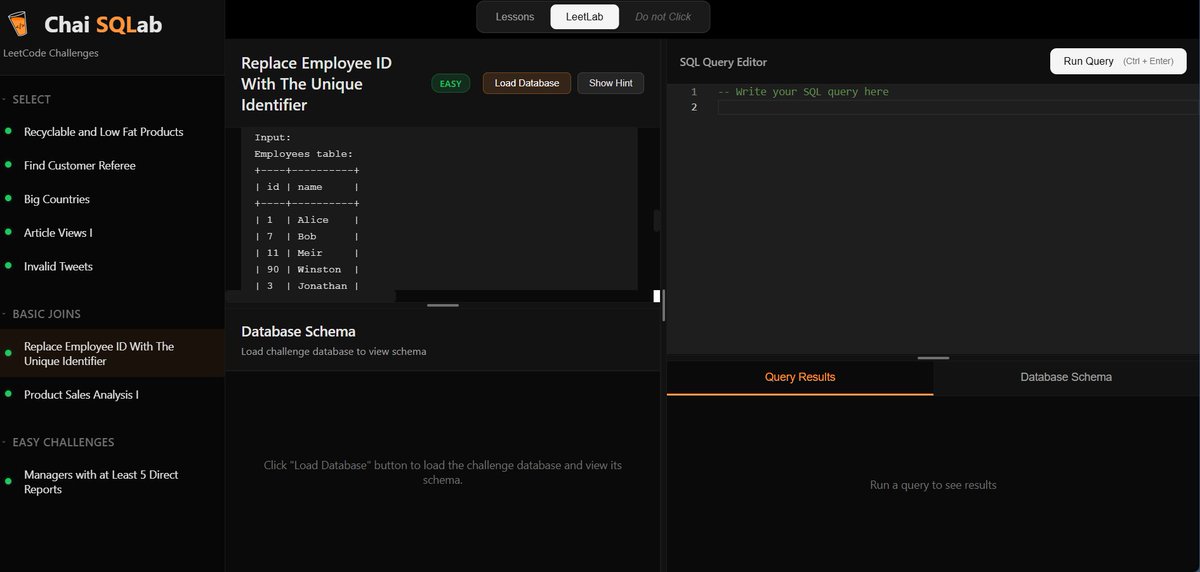Click the Winston row in Employees table

pyautogui.click(x=307, y=270)
